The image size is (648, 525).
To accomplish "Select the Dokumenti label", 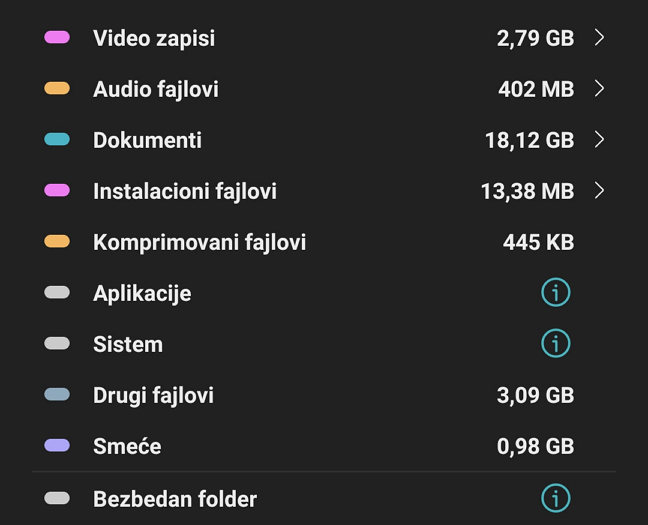I will (147, 140).
